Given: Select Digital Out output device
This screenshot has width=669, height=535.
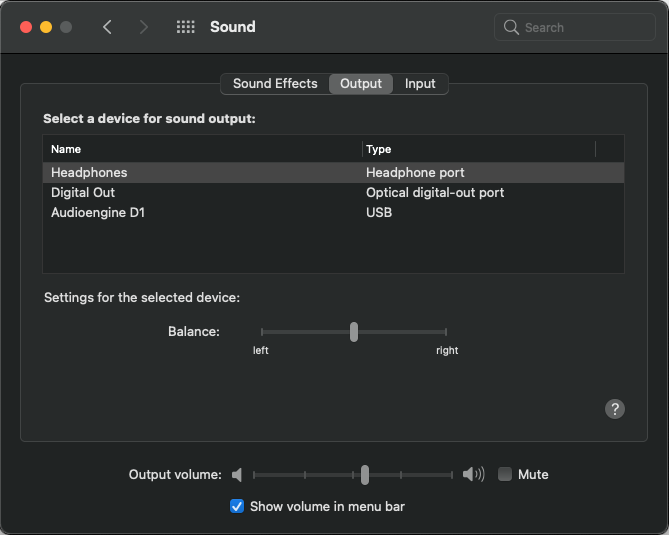Looking at the screenshot, I should [x=333, y=192].
